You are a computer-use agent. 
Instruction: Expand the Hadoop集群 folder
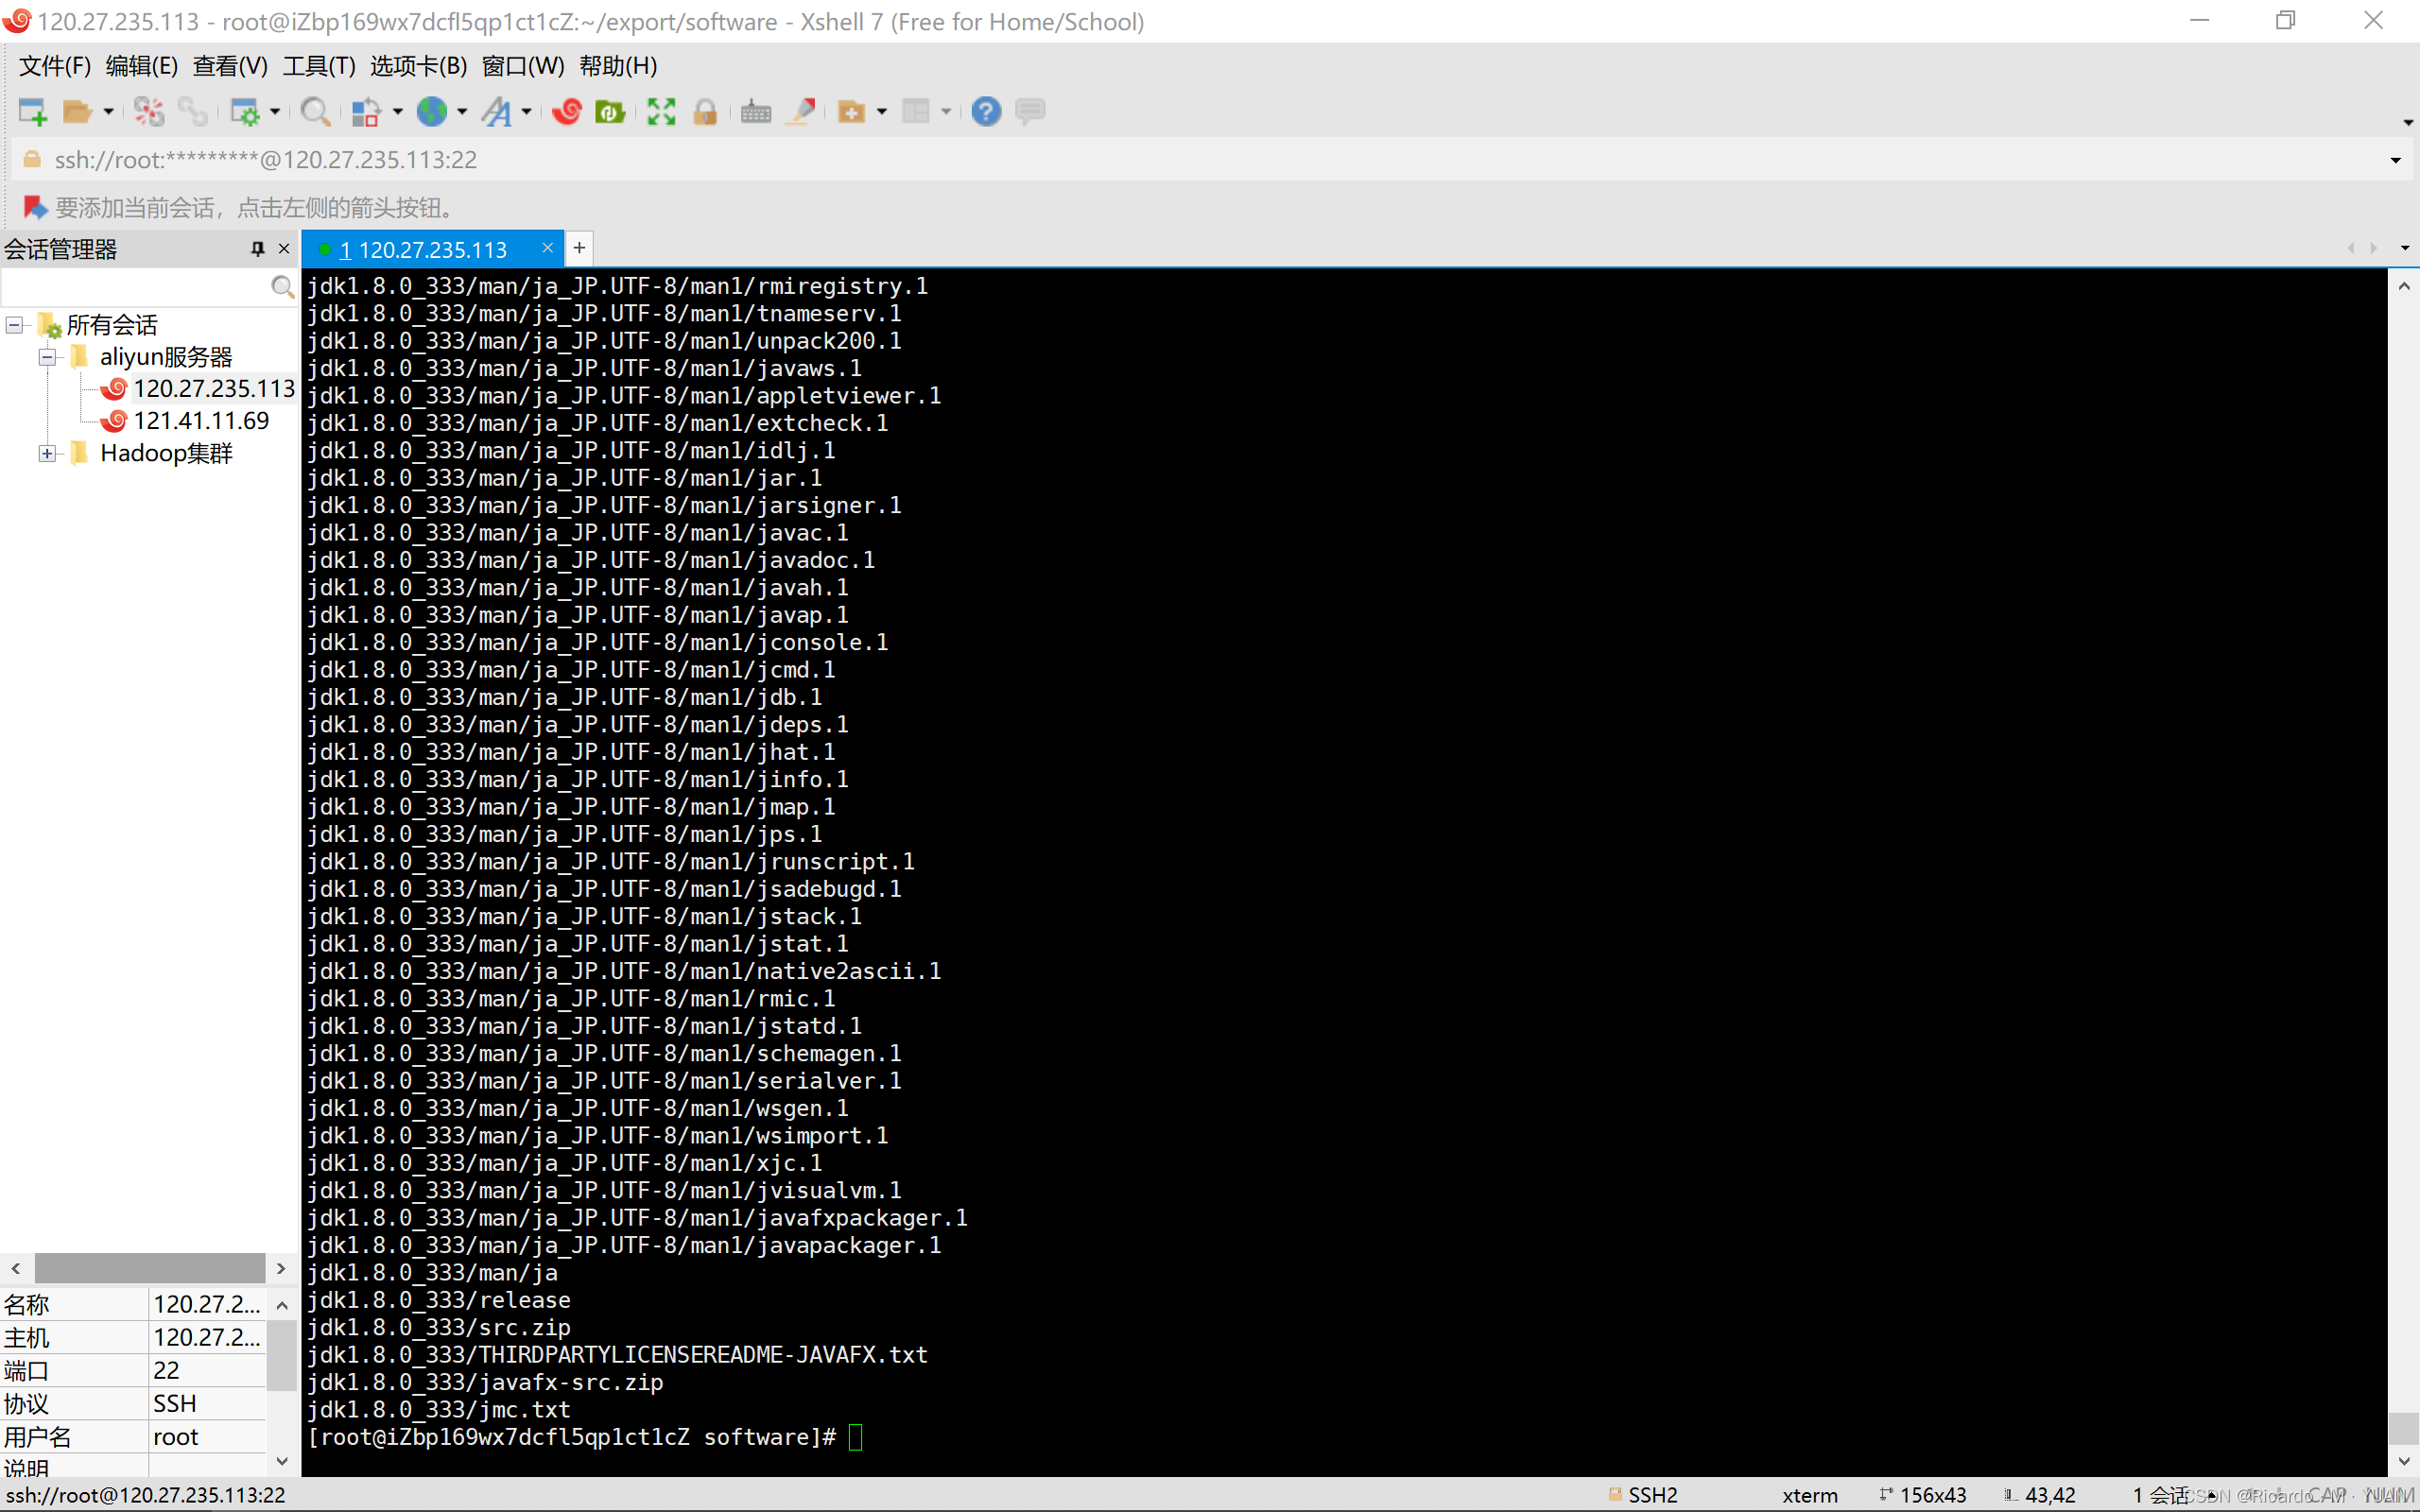[x=47, y=453]
